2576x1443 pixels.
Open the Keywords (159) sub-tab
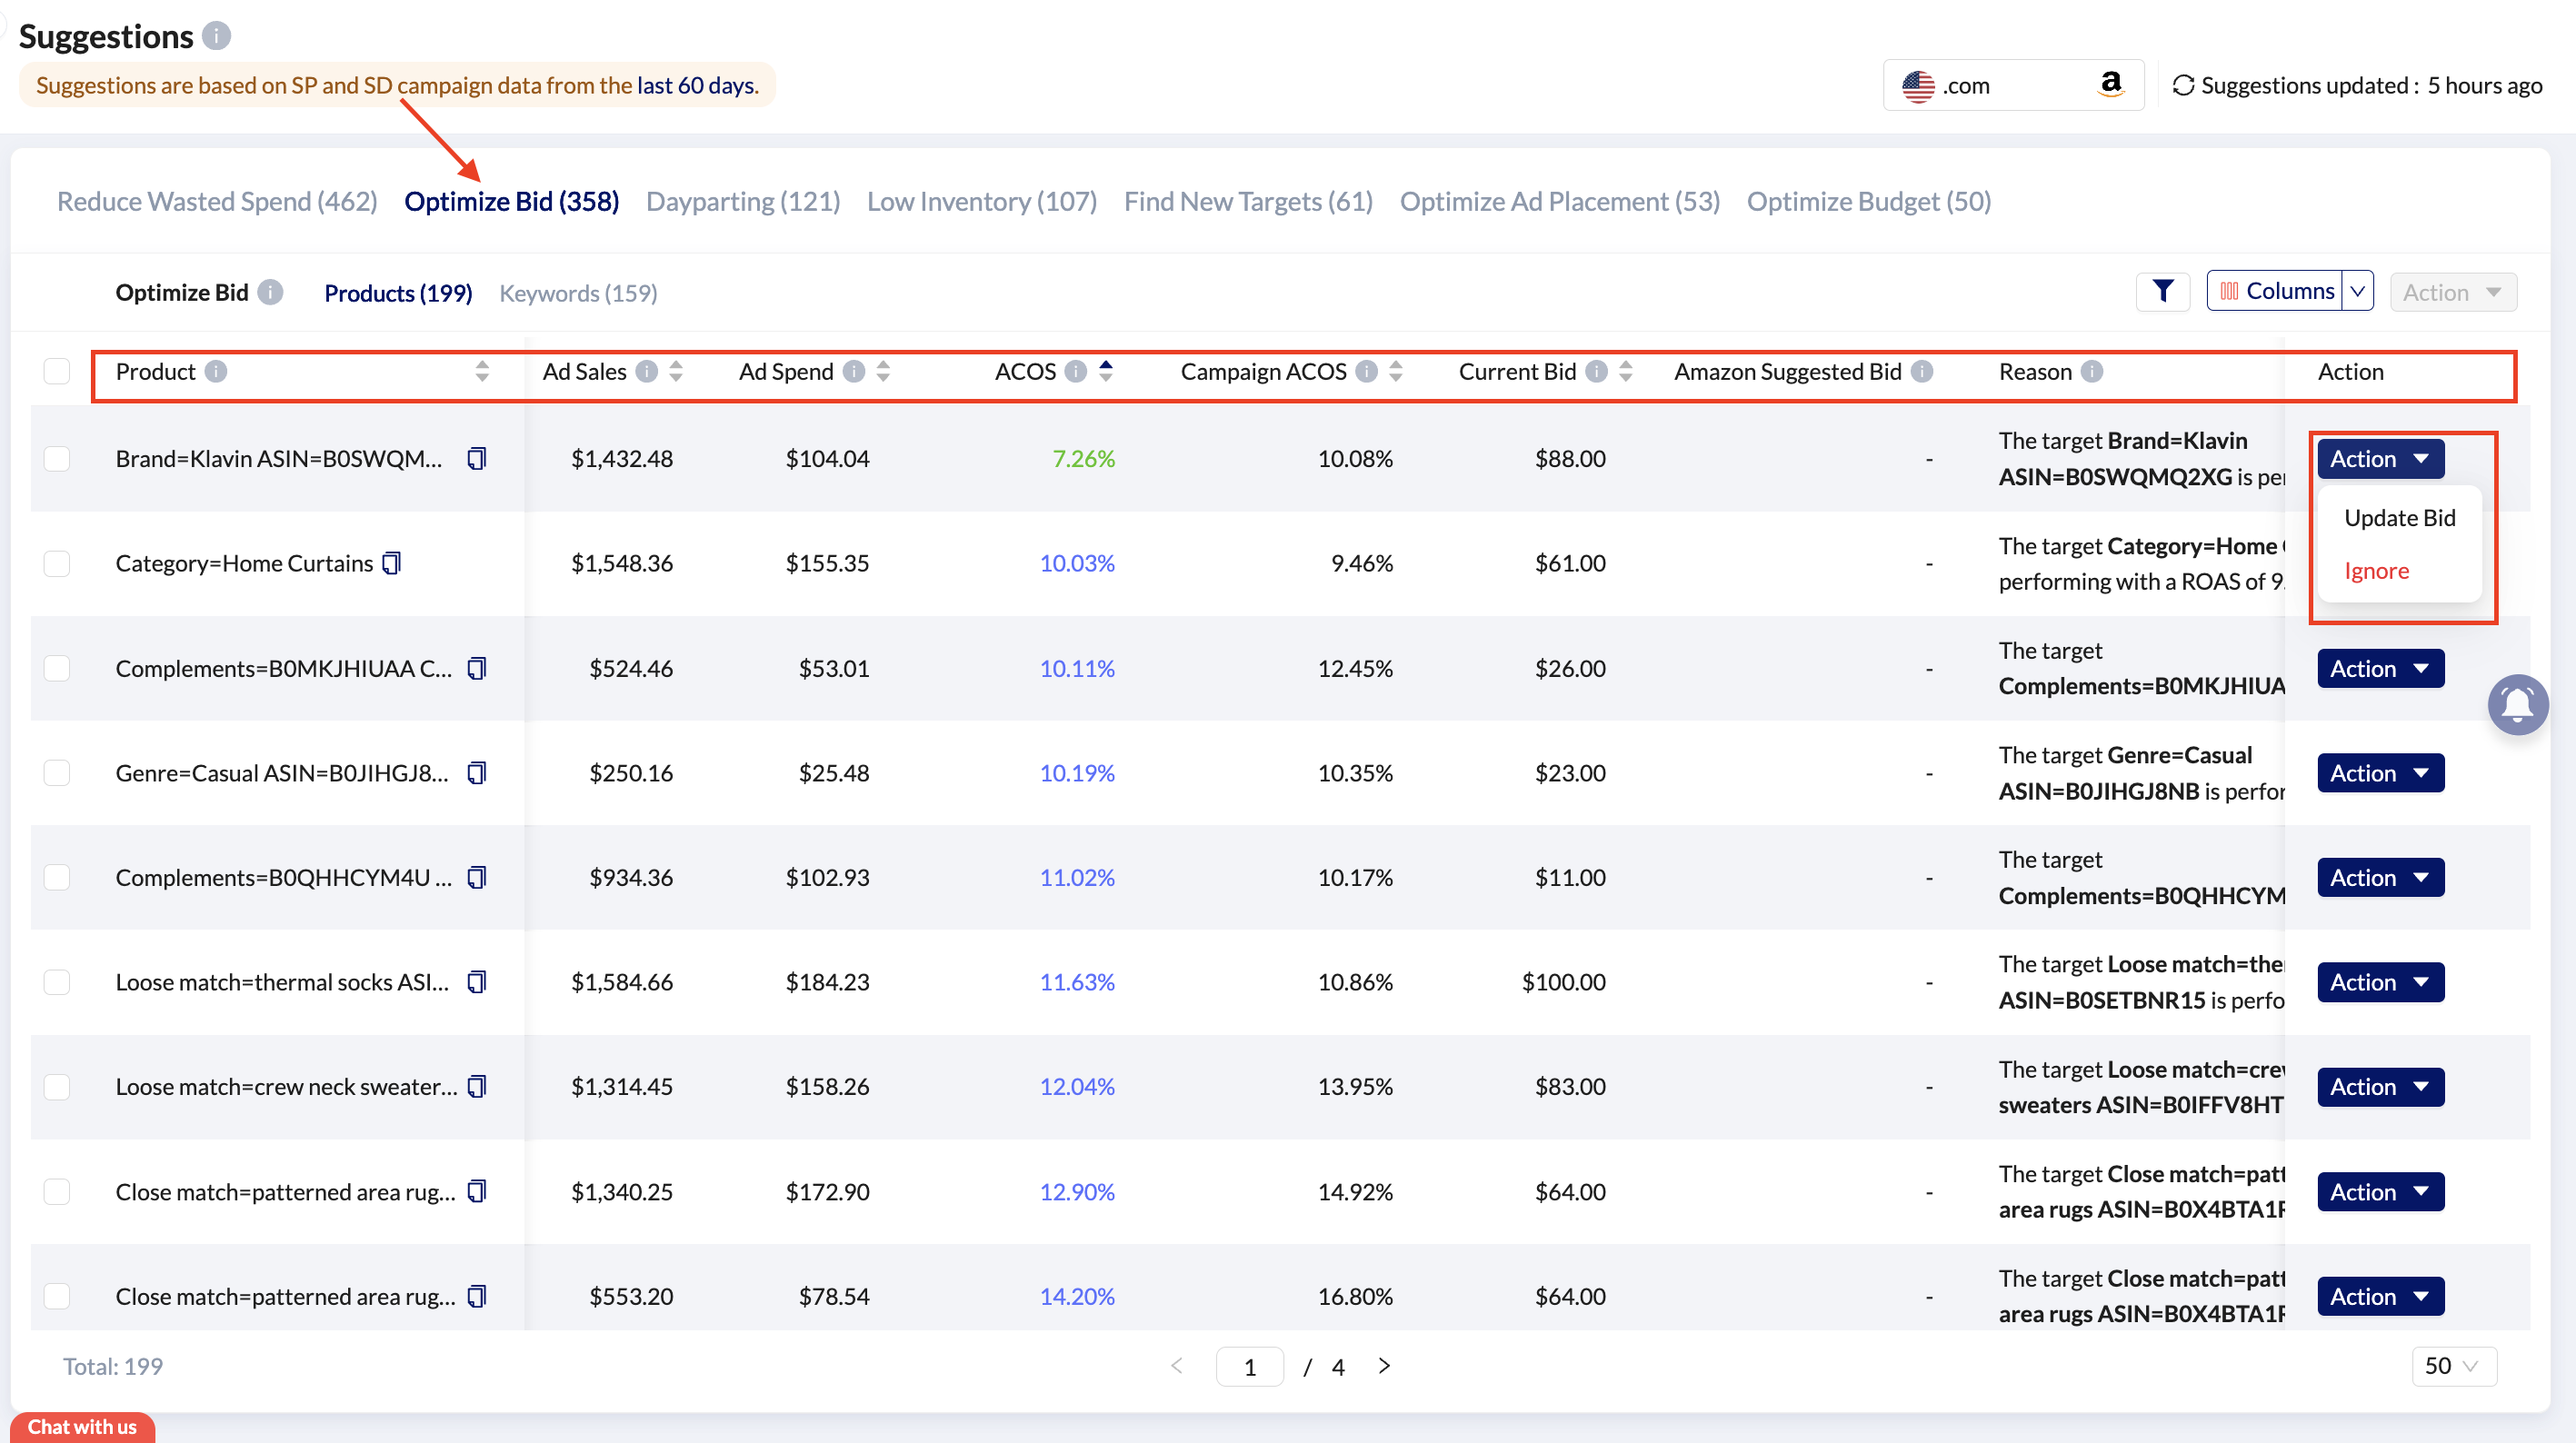pos(578,293)
